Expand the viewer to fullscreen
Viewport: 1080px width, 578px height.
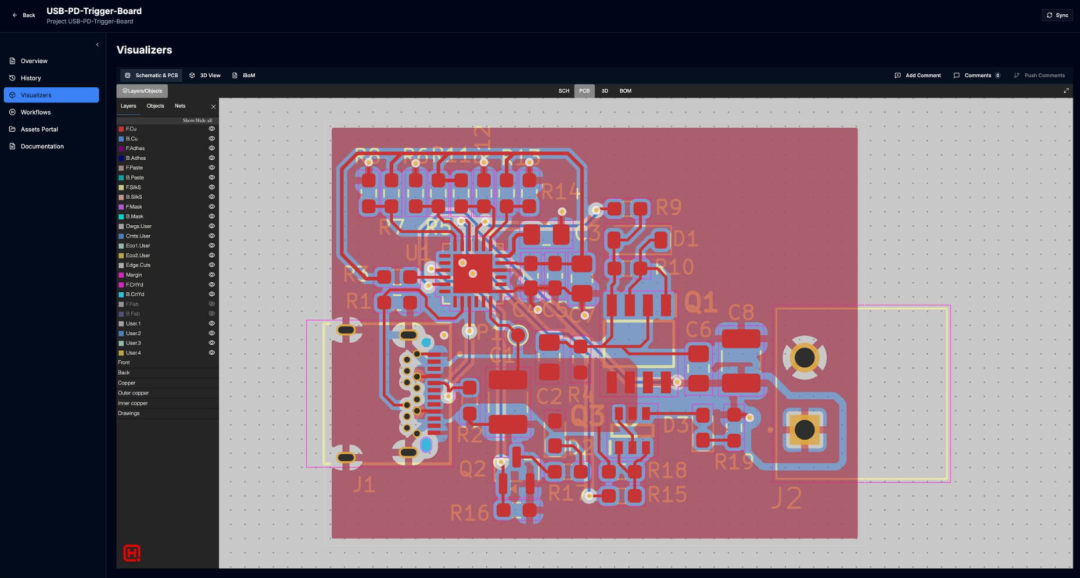coord(1066,90)
